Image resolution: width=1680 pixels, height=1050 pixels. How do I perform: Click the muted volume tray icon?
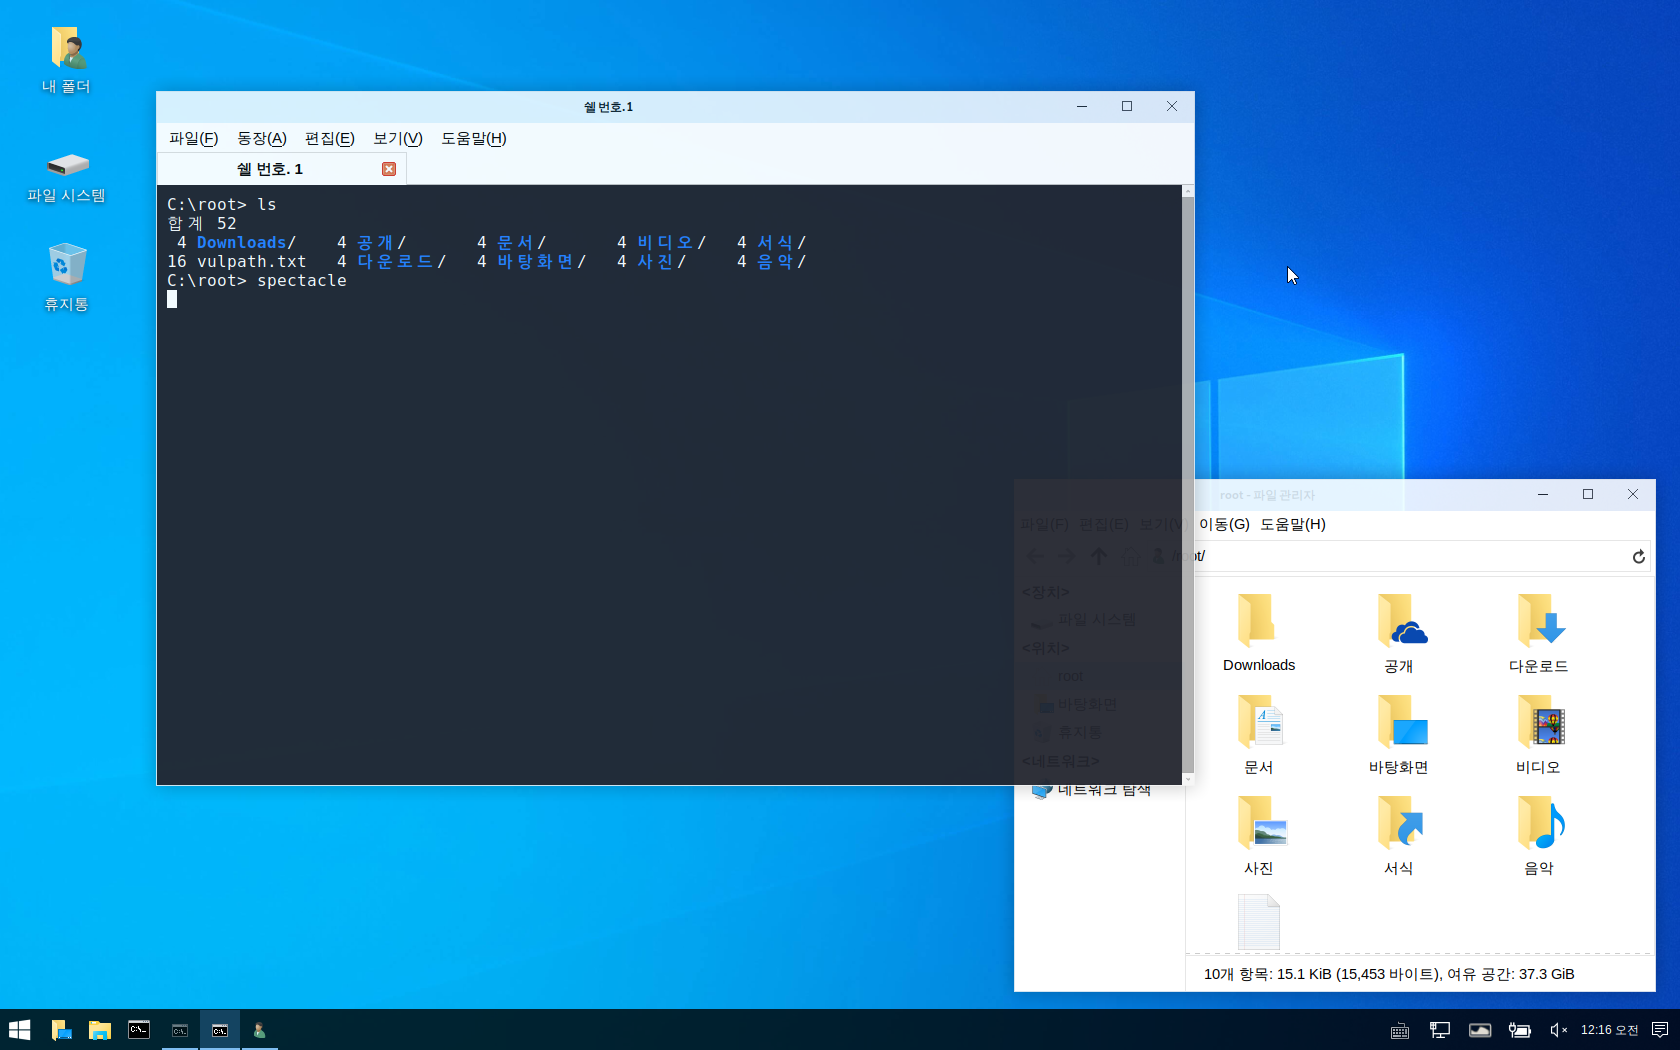point(1558,1030)
